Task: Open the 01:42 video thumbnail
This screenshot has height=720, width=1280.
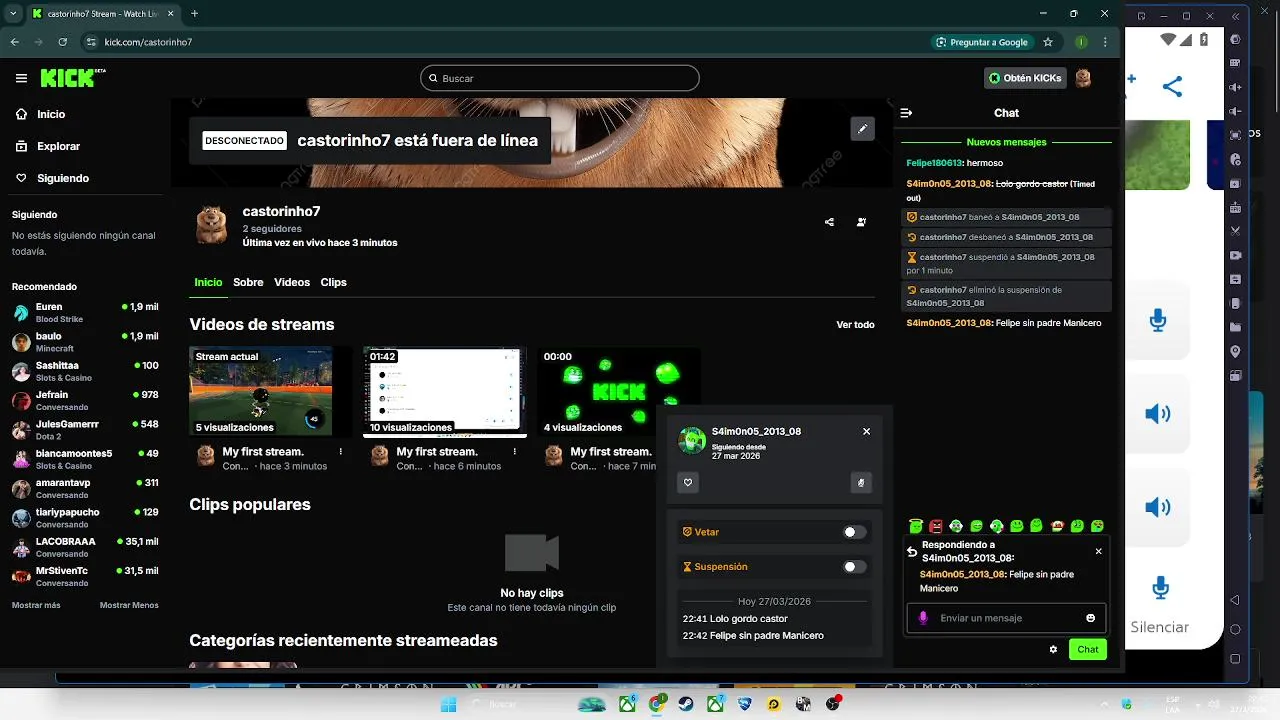Action: 445,391
